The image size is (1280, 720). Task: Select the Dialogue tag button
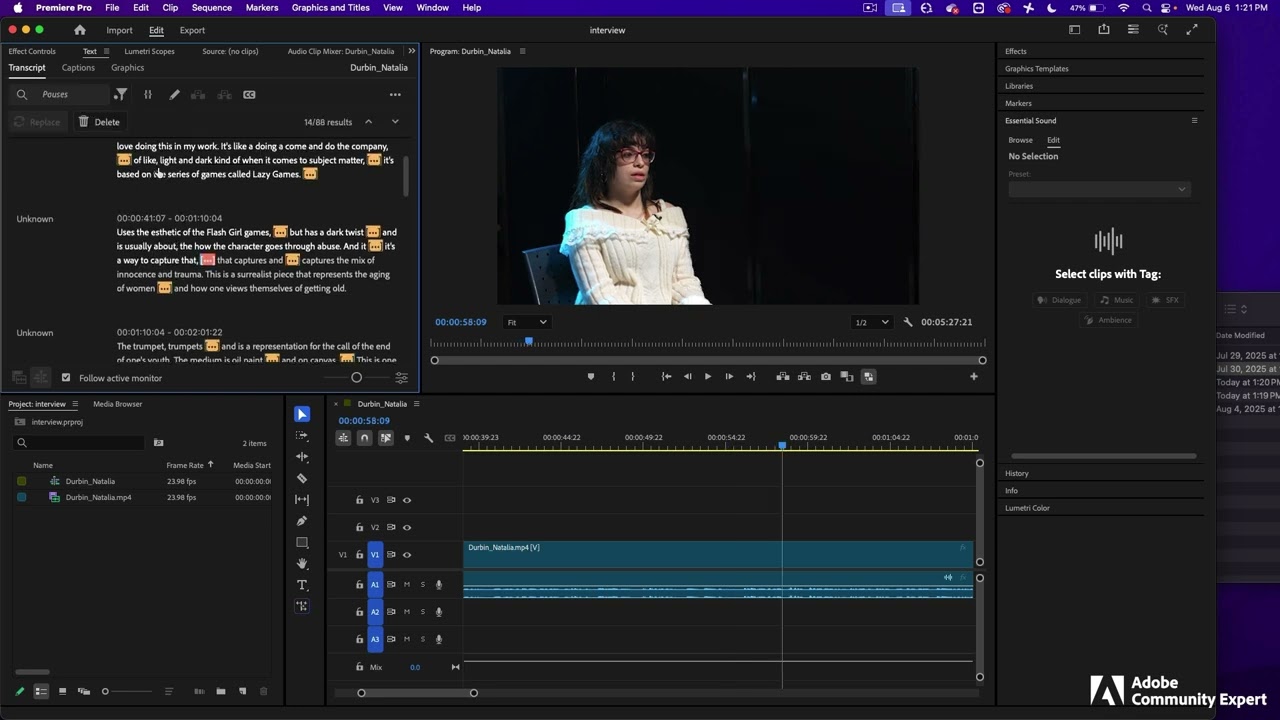pyautogui.click(x=1060, y=300)
